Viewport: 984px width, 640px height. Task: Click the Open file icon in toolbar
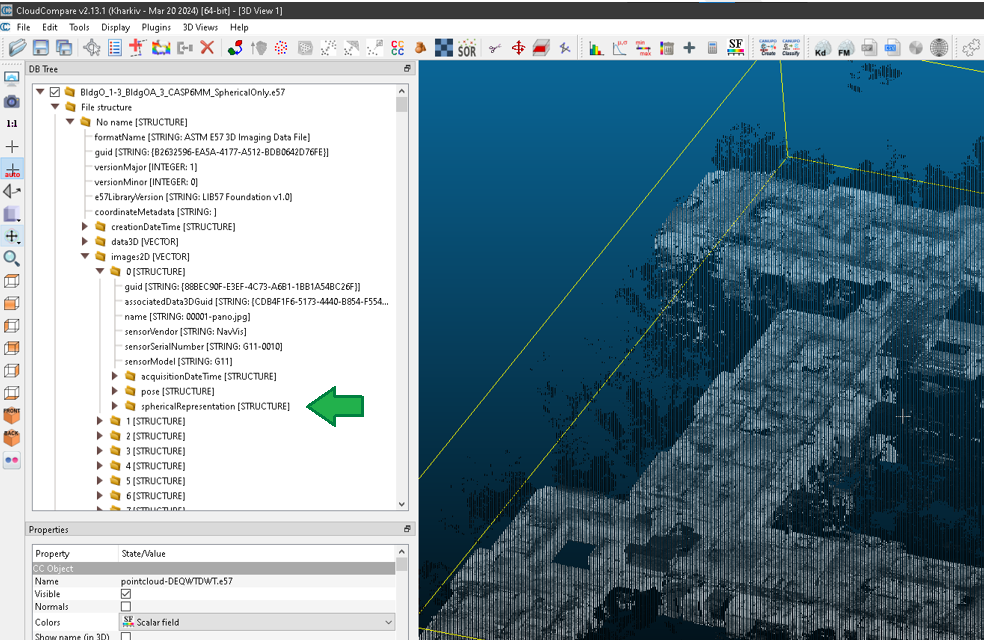coord(17,47)
